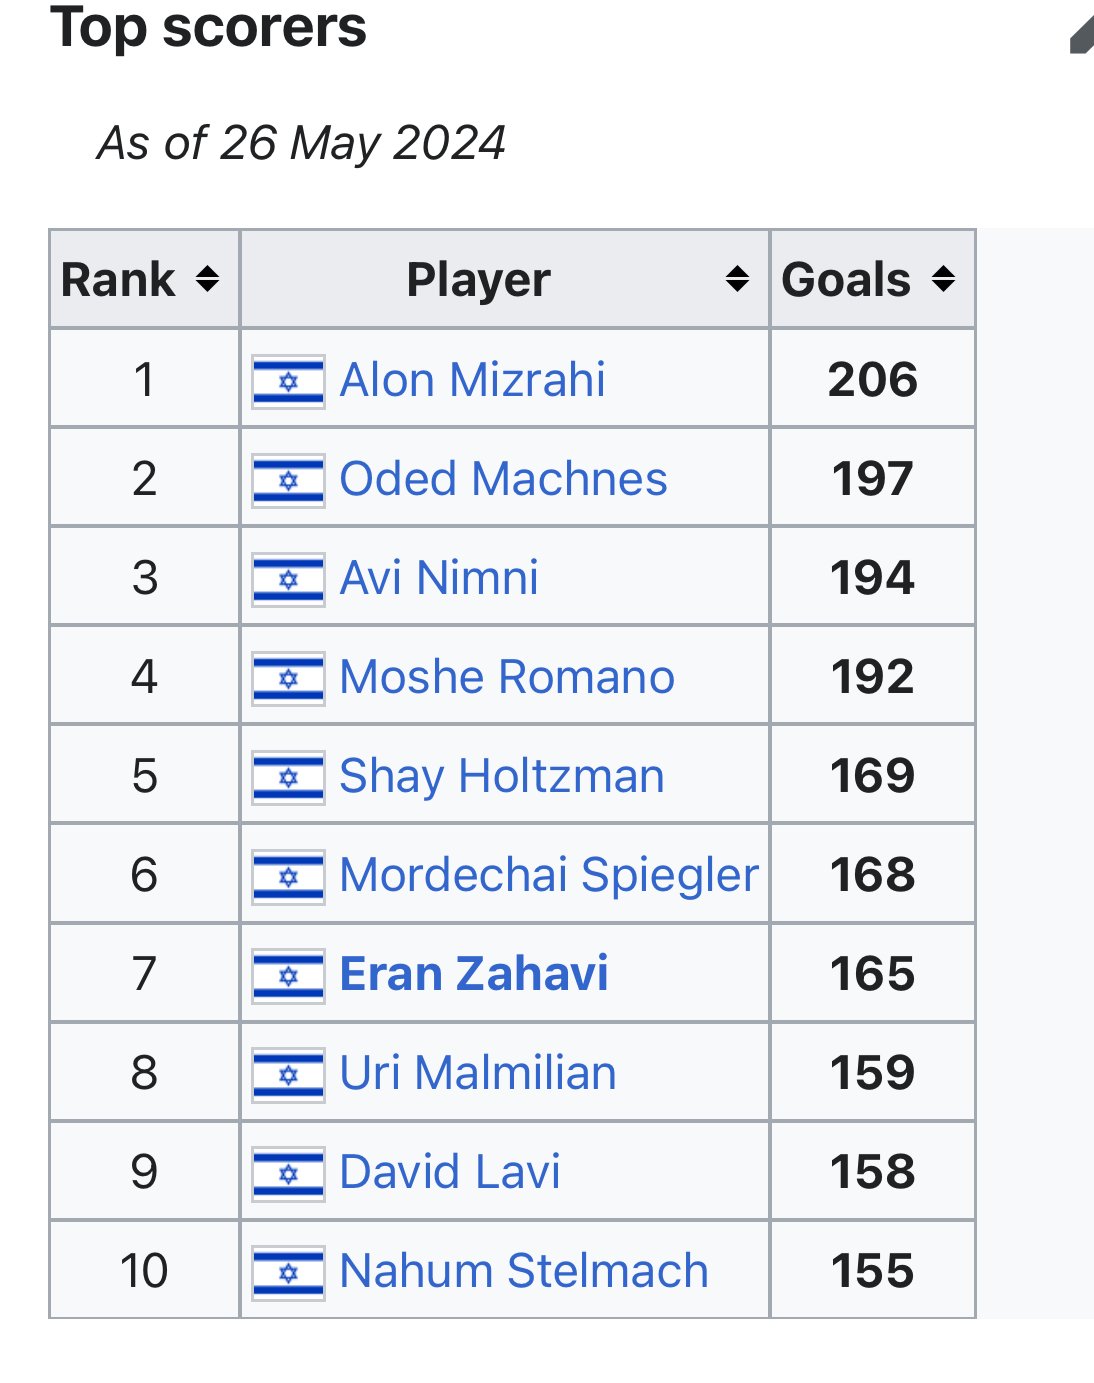Select bold Eran Zahavi link

(x=474, y=974)
